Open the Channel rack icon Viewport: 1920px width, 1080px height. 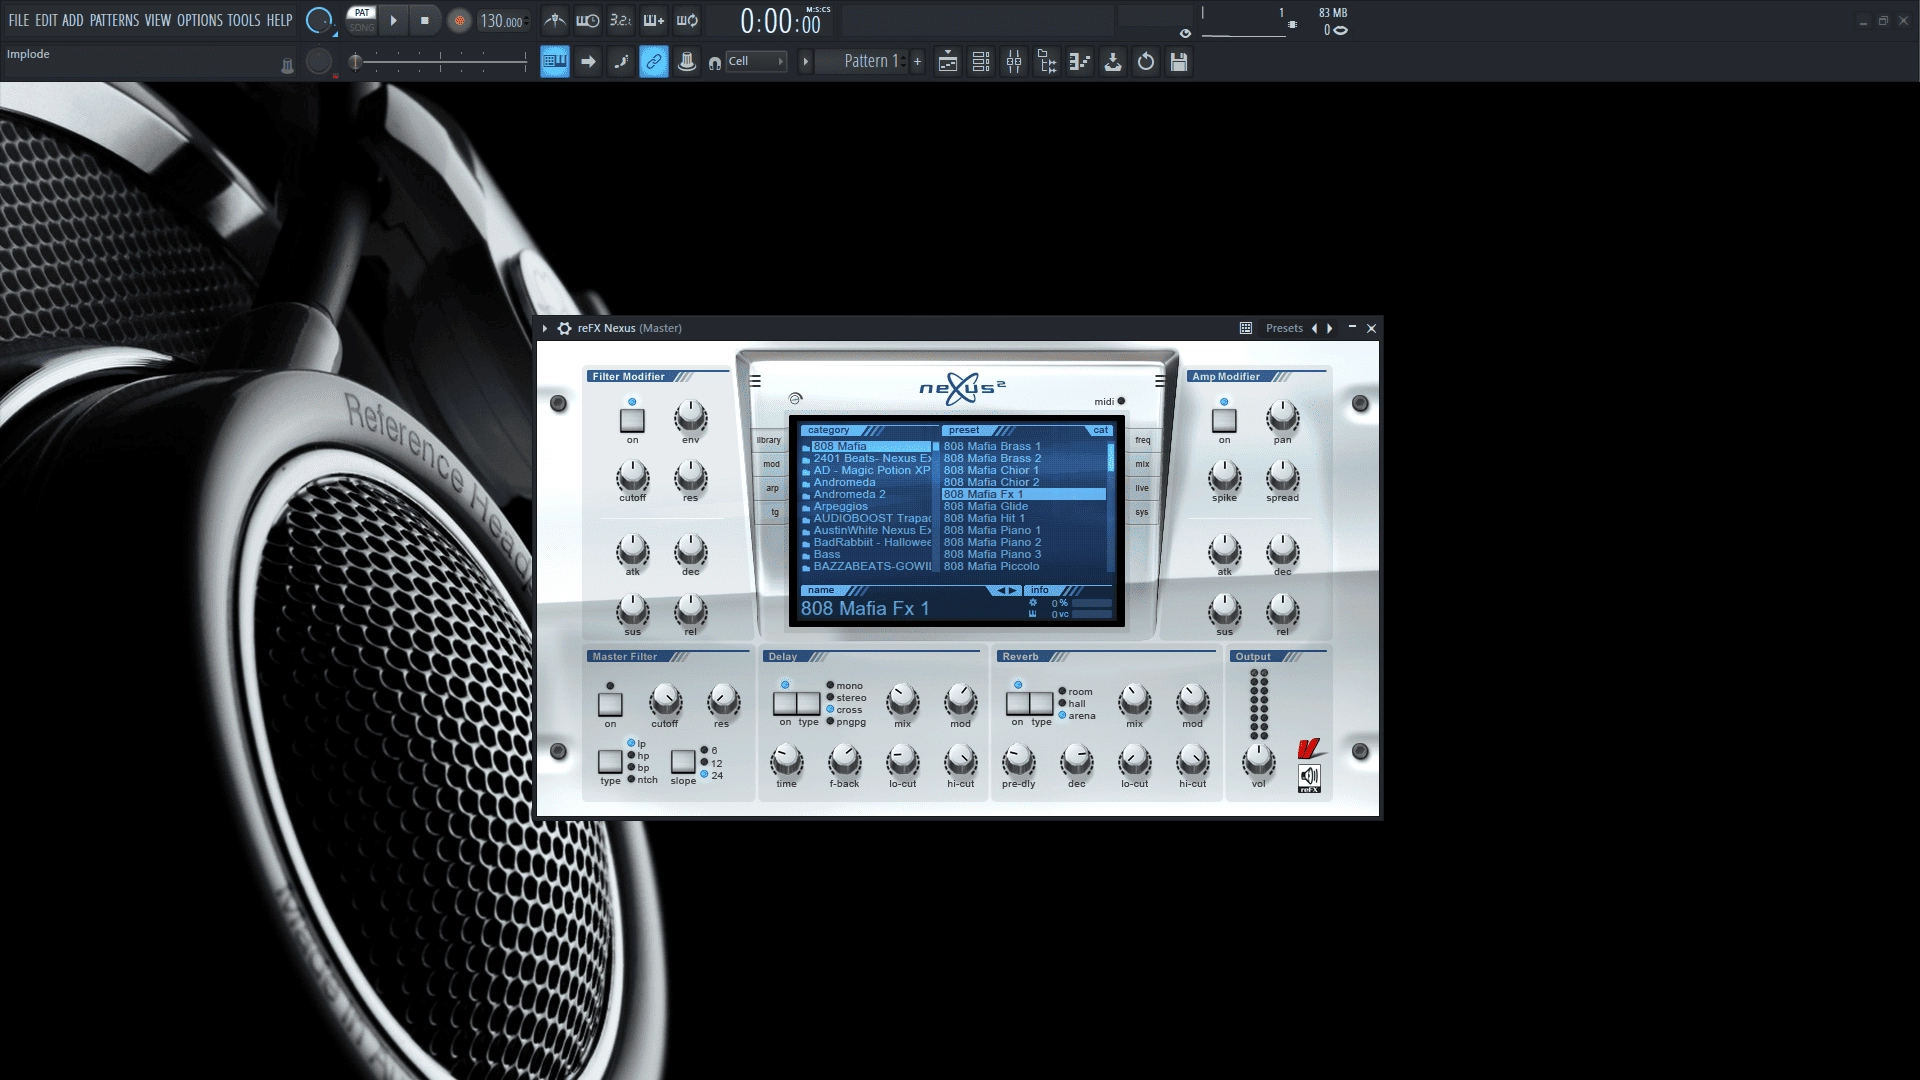point(981,62)
